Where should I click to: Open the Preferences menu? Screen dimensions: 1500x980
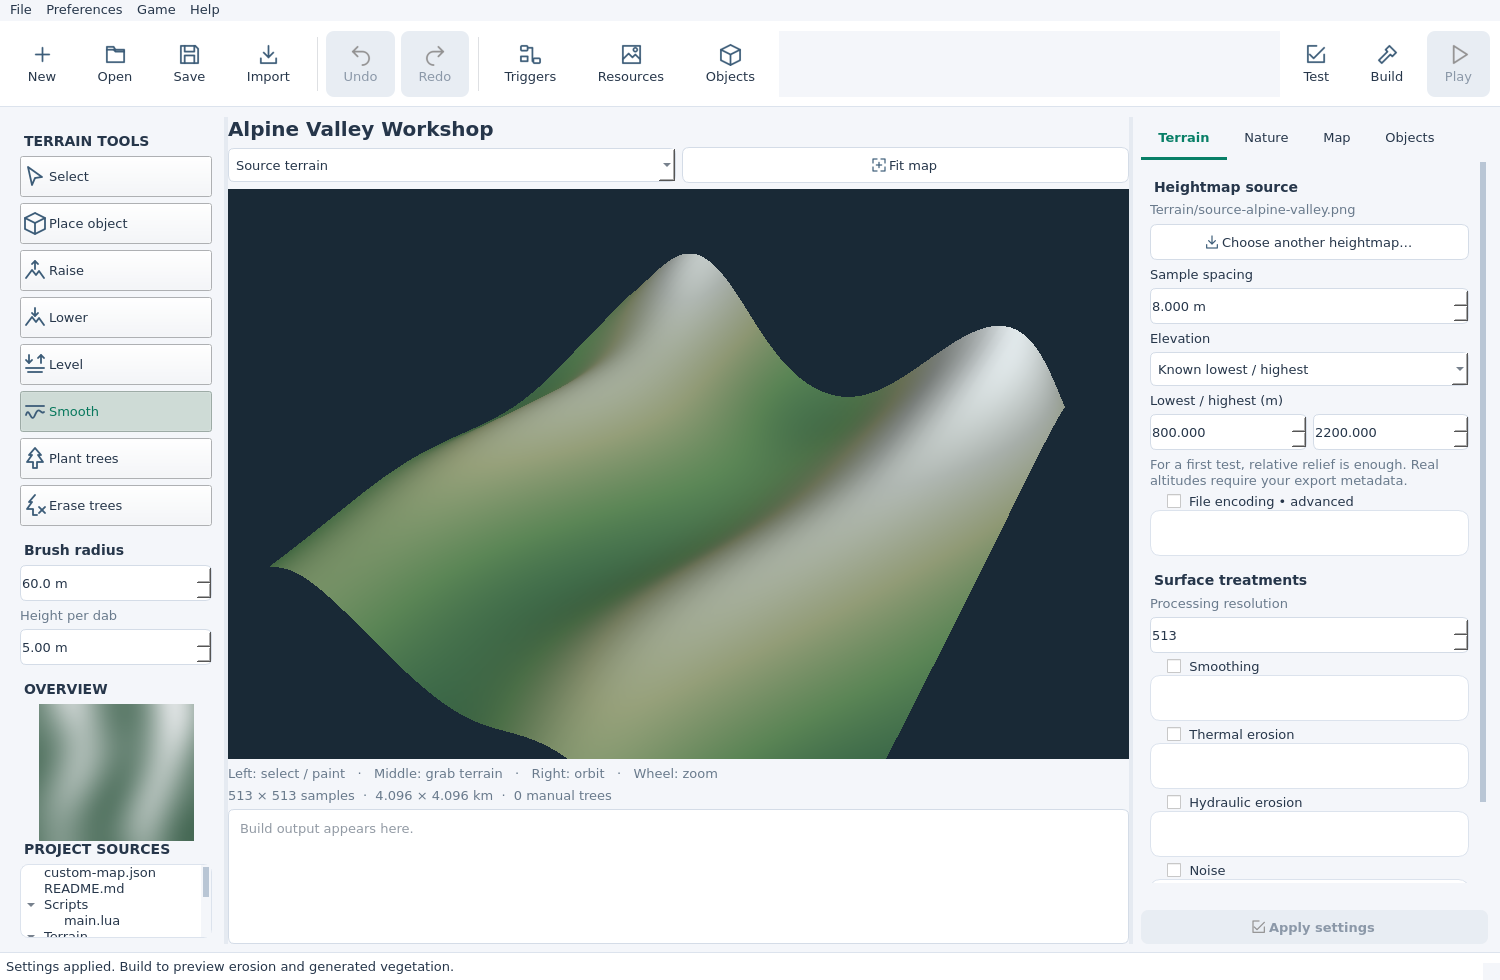coord(84,10)
